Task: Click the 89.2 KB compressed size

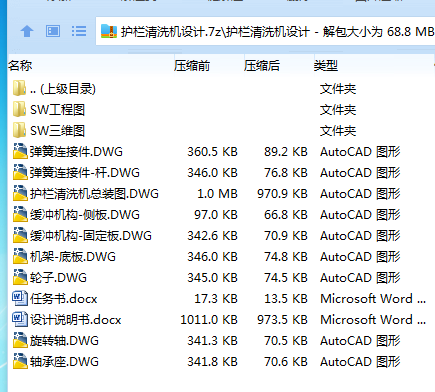Action: pyautogui.click(x=286, y=152)
